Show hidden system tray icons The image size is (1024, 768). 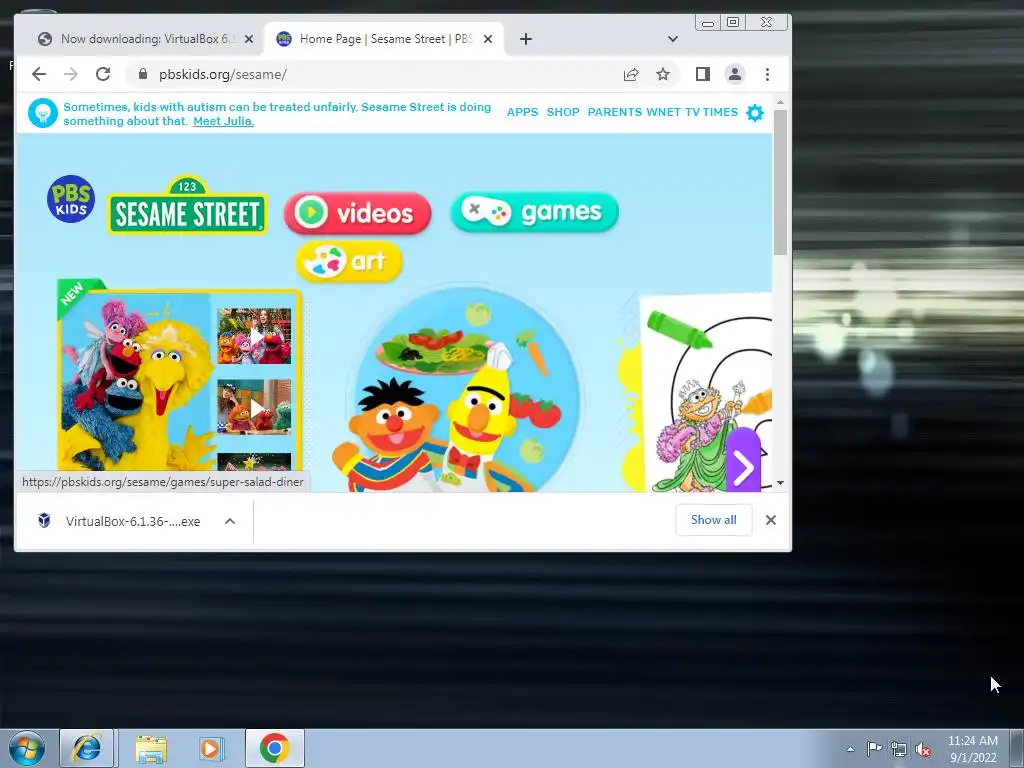[x=850, y=750]
